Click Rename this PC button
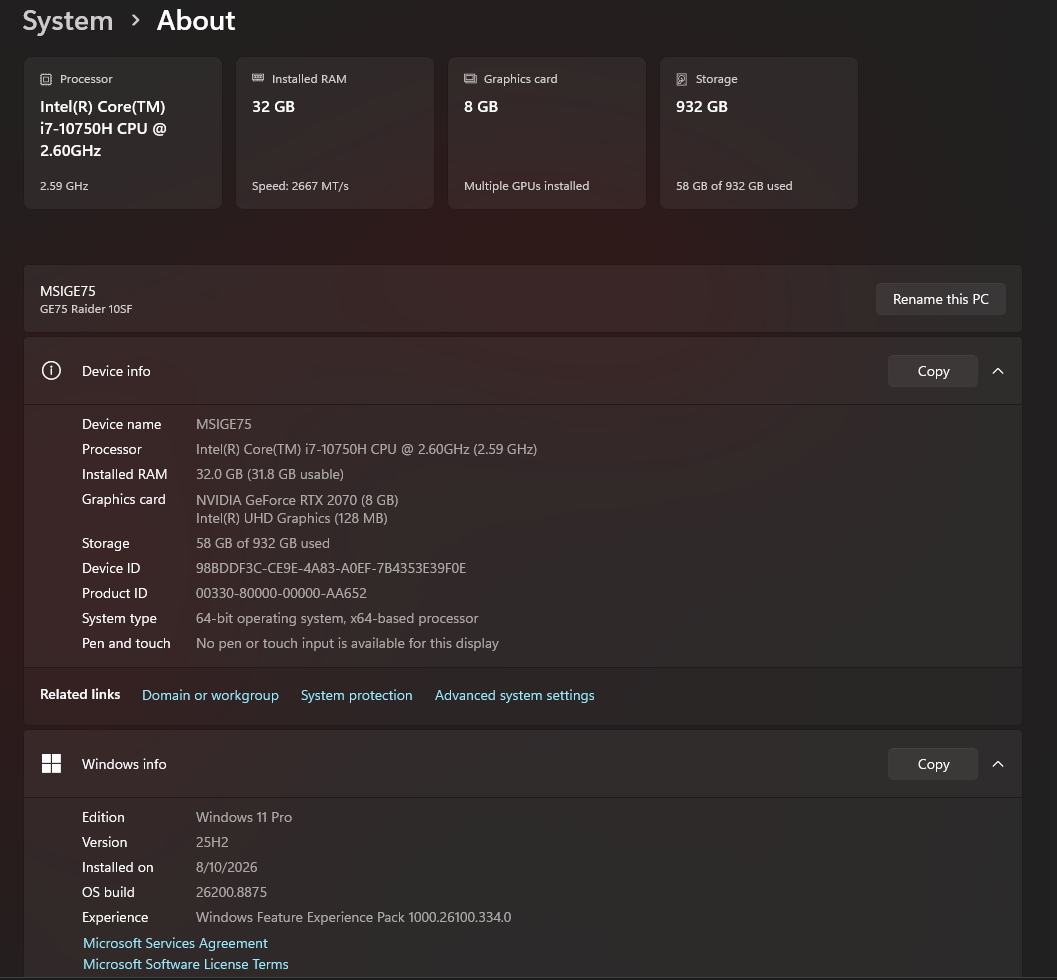Viewport: 1057px width, 980px height. coord(940,299)
